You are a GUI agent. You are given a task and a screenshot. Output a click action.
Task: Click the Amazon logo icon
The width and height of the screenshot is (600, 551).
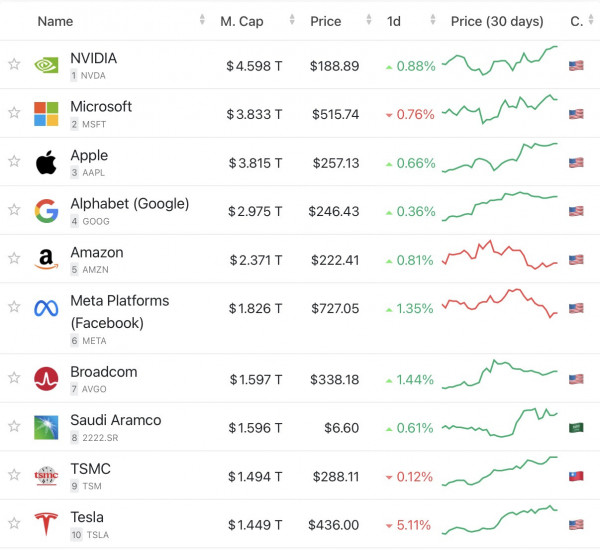pos(46,260)
